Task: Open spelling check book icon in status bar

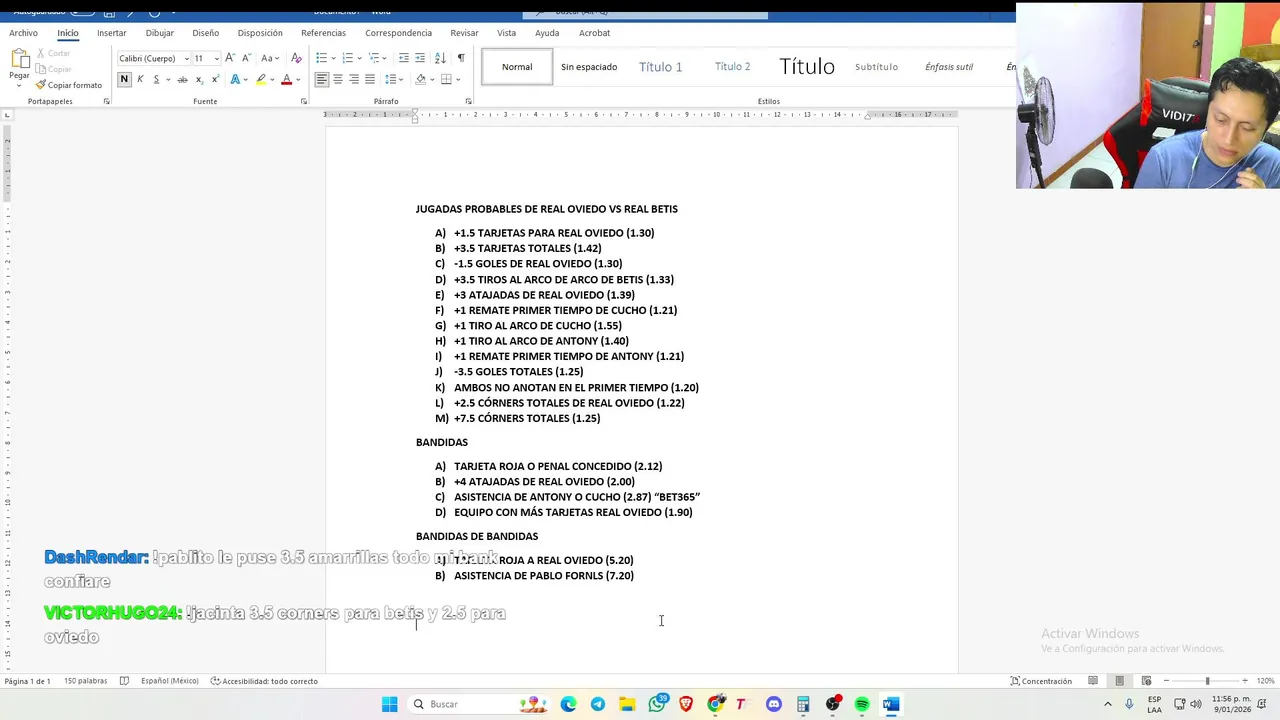Action: click(124, 681)
